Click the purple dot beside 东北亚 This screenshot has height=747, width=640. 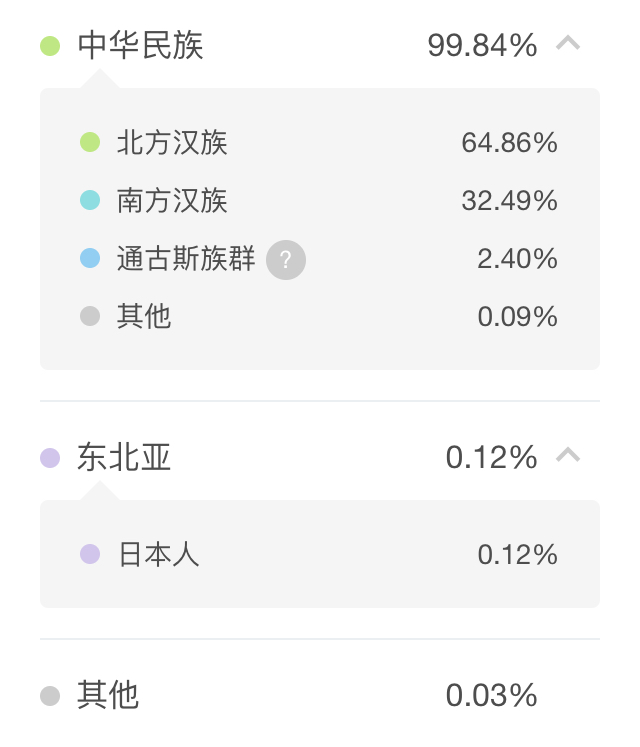(50, 458)
